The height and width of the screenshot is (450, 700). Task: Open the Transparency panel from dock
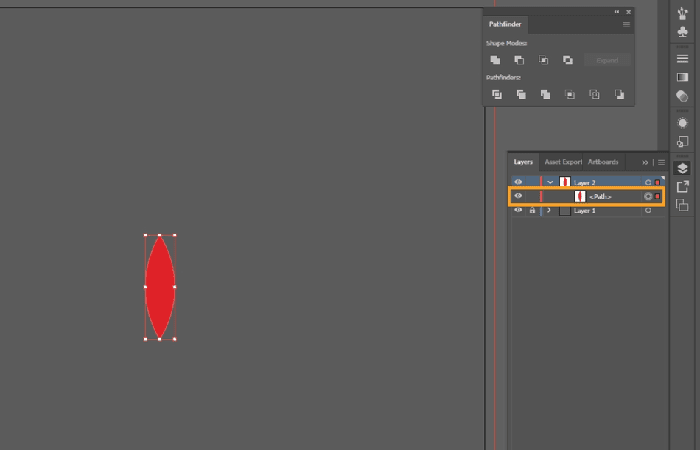[682, 96]
